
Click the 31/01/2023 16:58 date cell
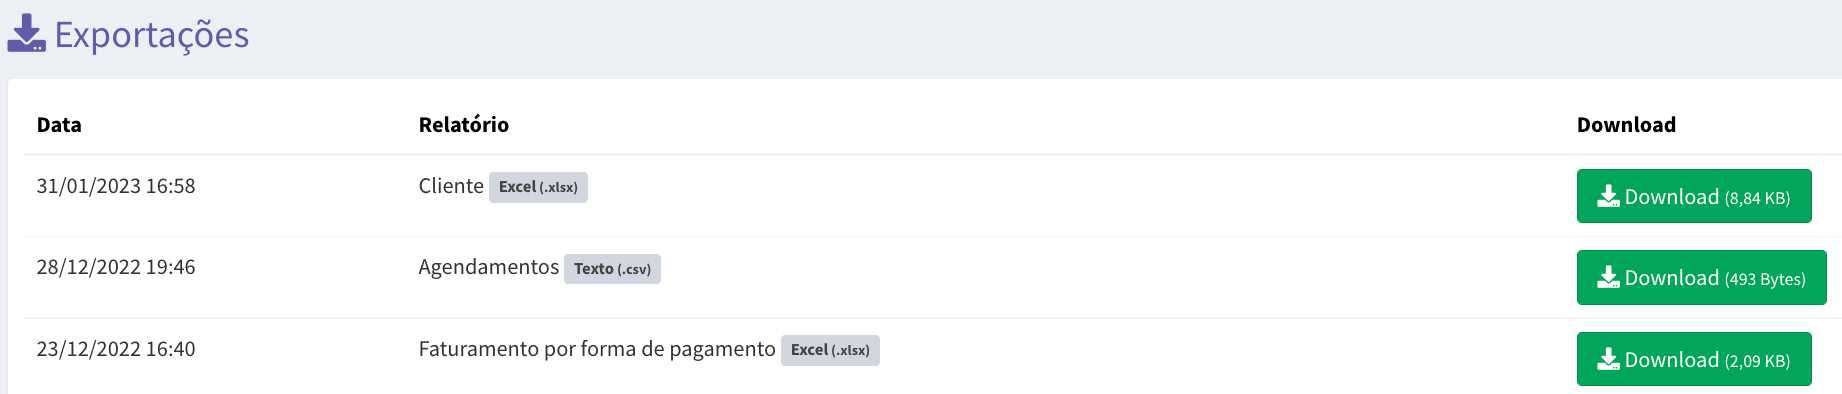point(116,186)
